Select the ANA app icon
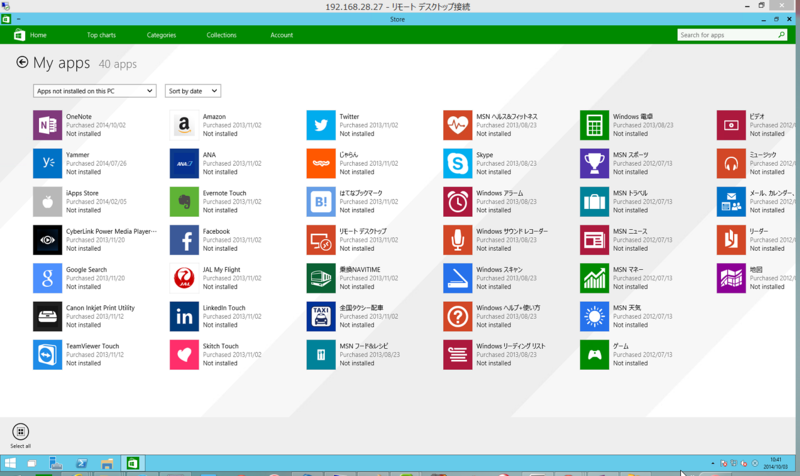 tap(184, 163)
